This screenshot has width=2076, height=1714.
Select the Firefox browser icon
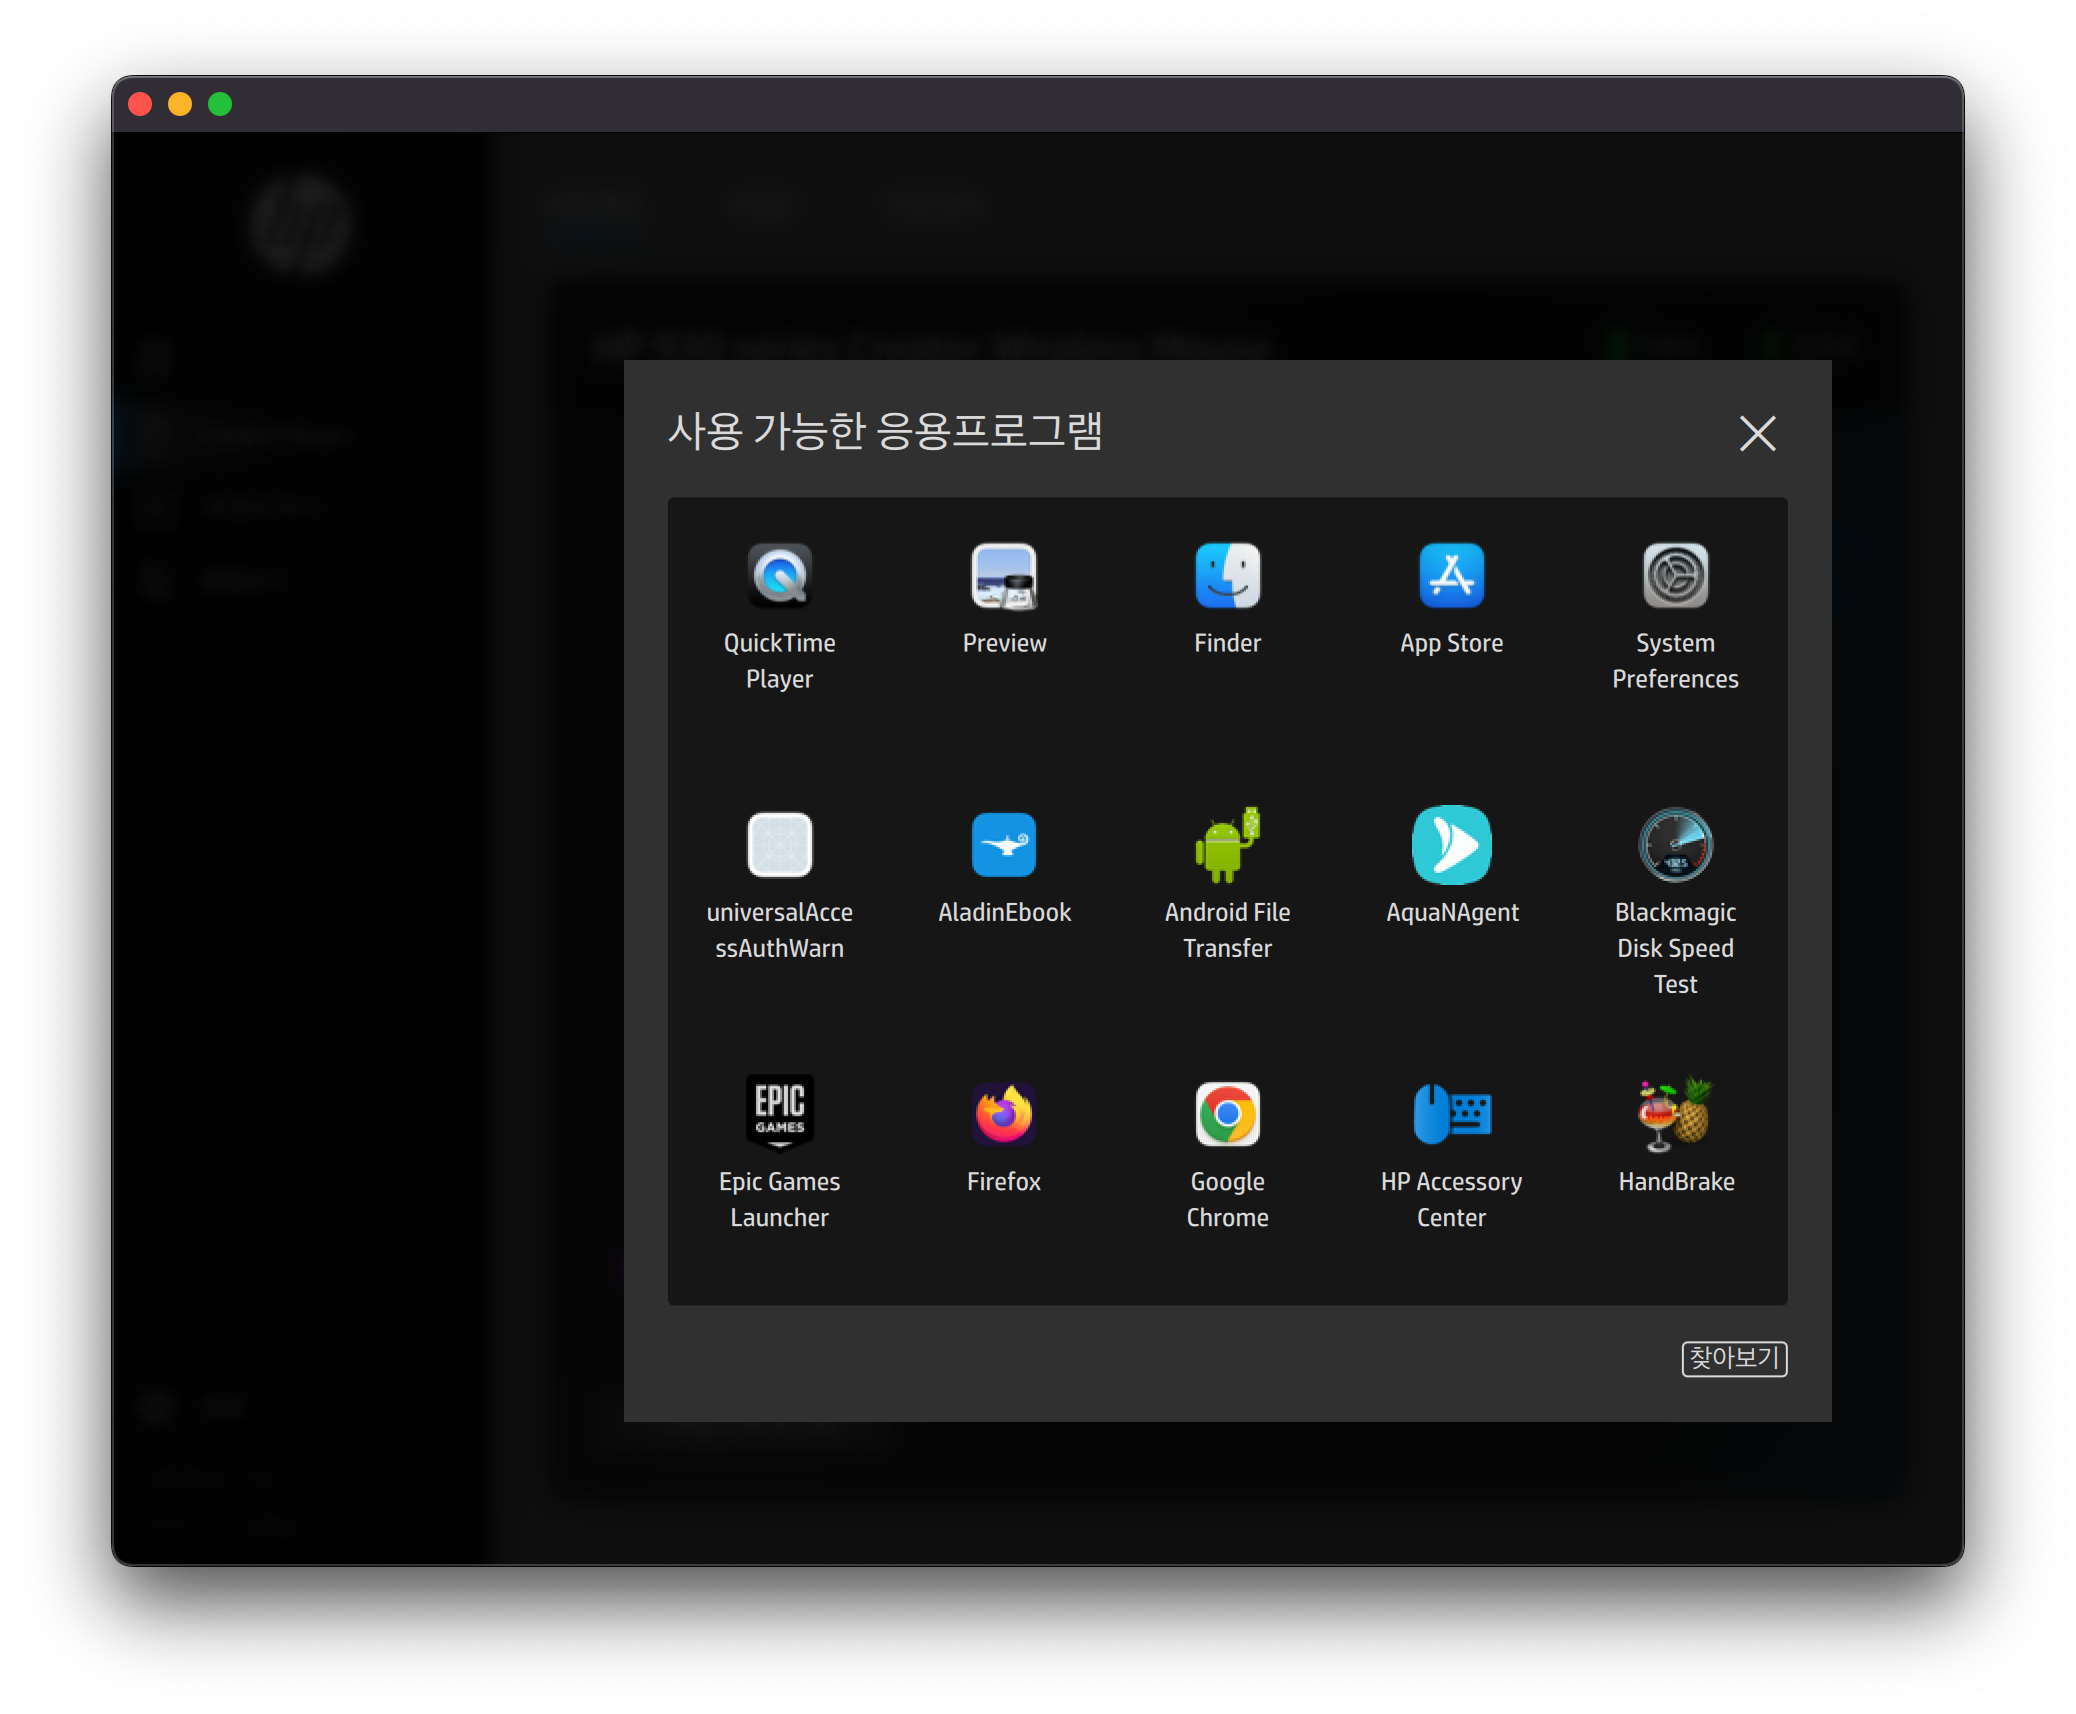point(1003,1113)
